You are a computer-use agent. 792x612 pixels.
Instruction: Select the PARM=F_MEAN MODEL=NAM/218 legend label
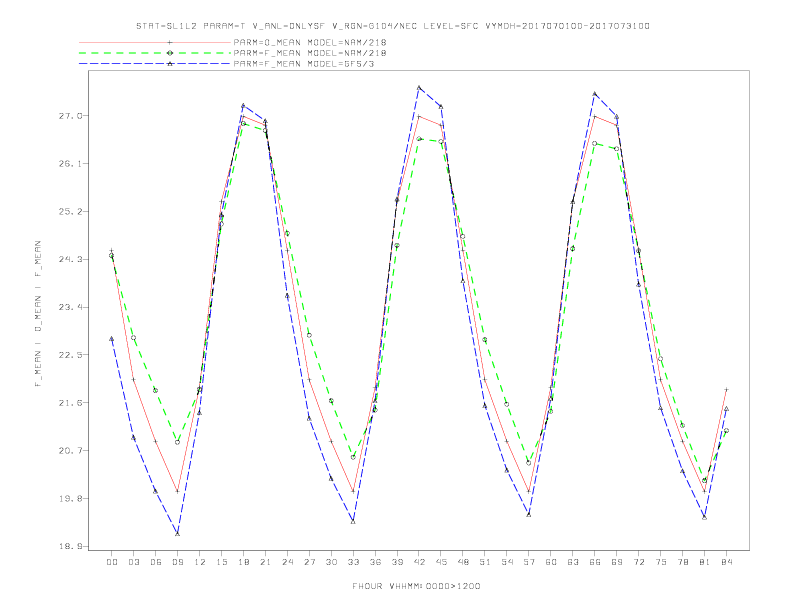[310, 53]
